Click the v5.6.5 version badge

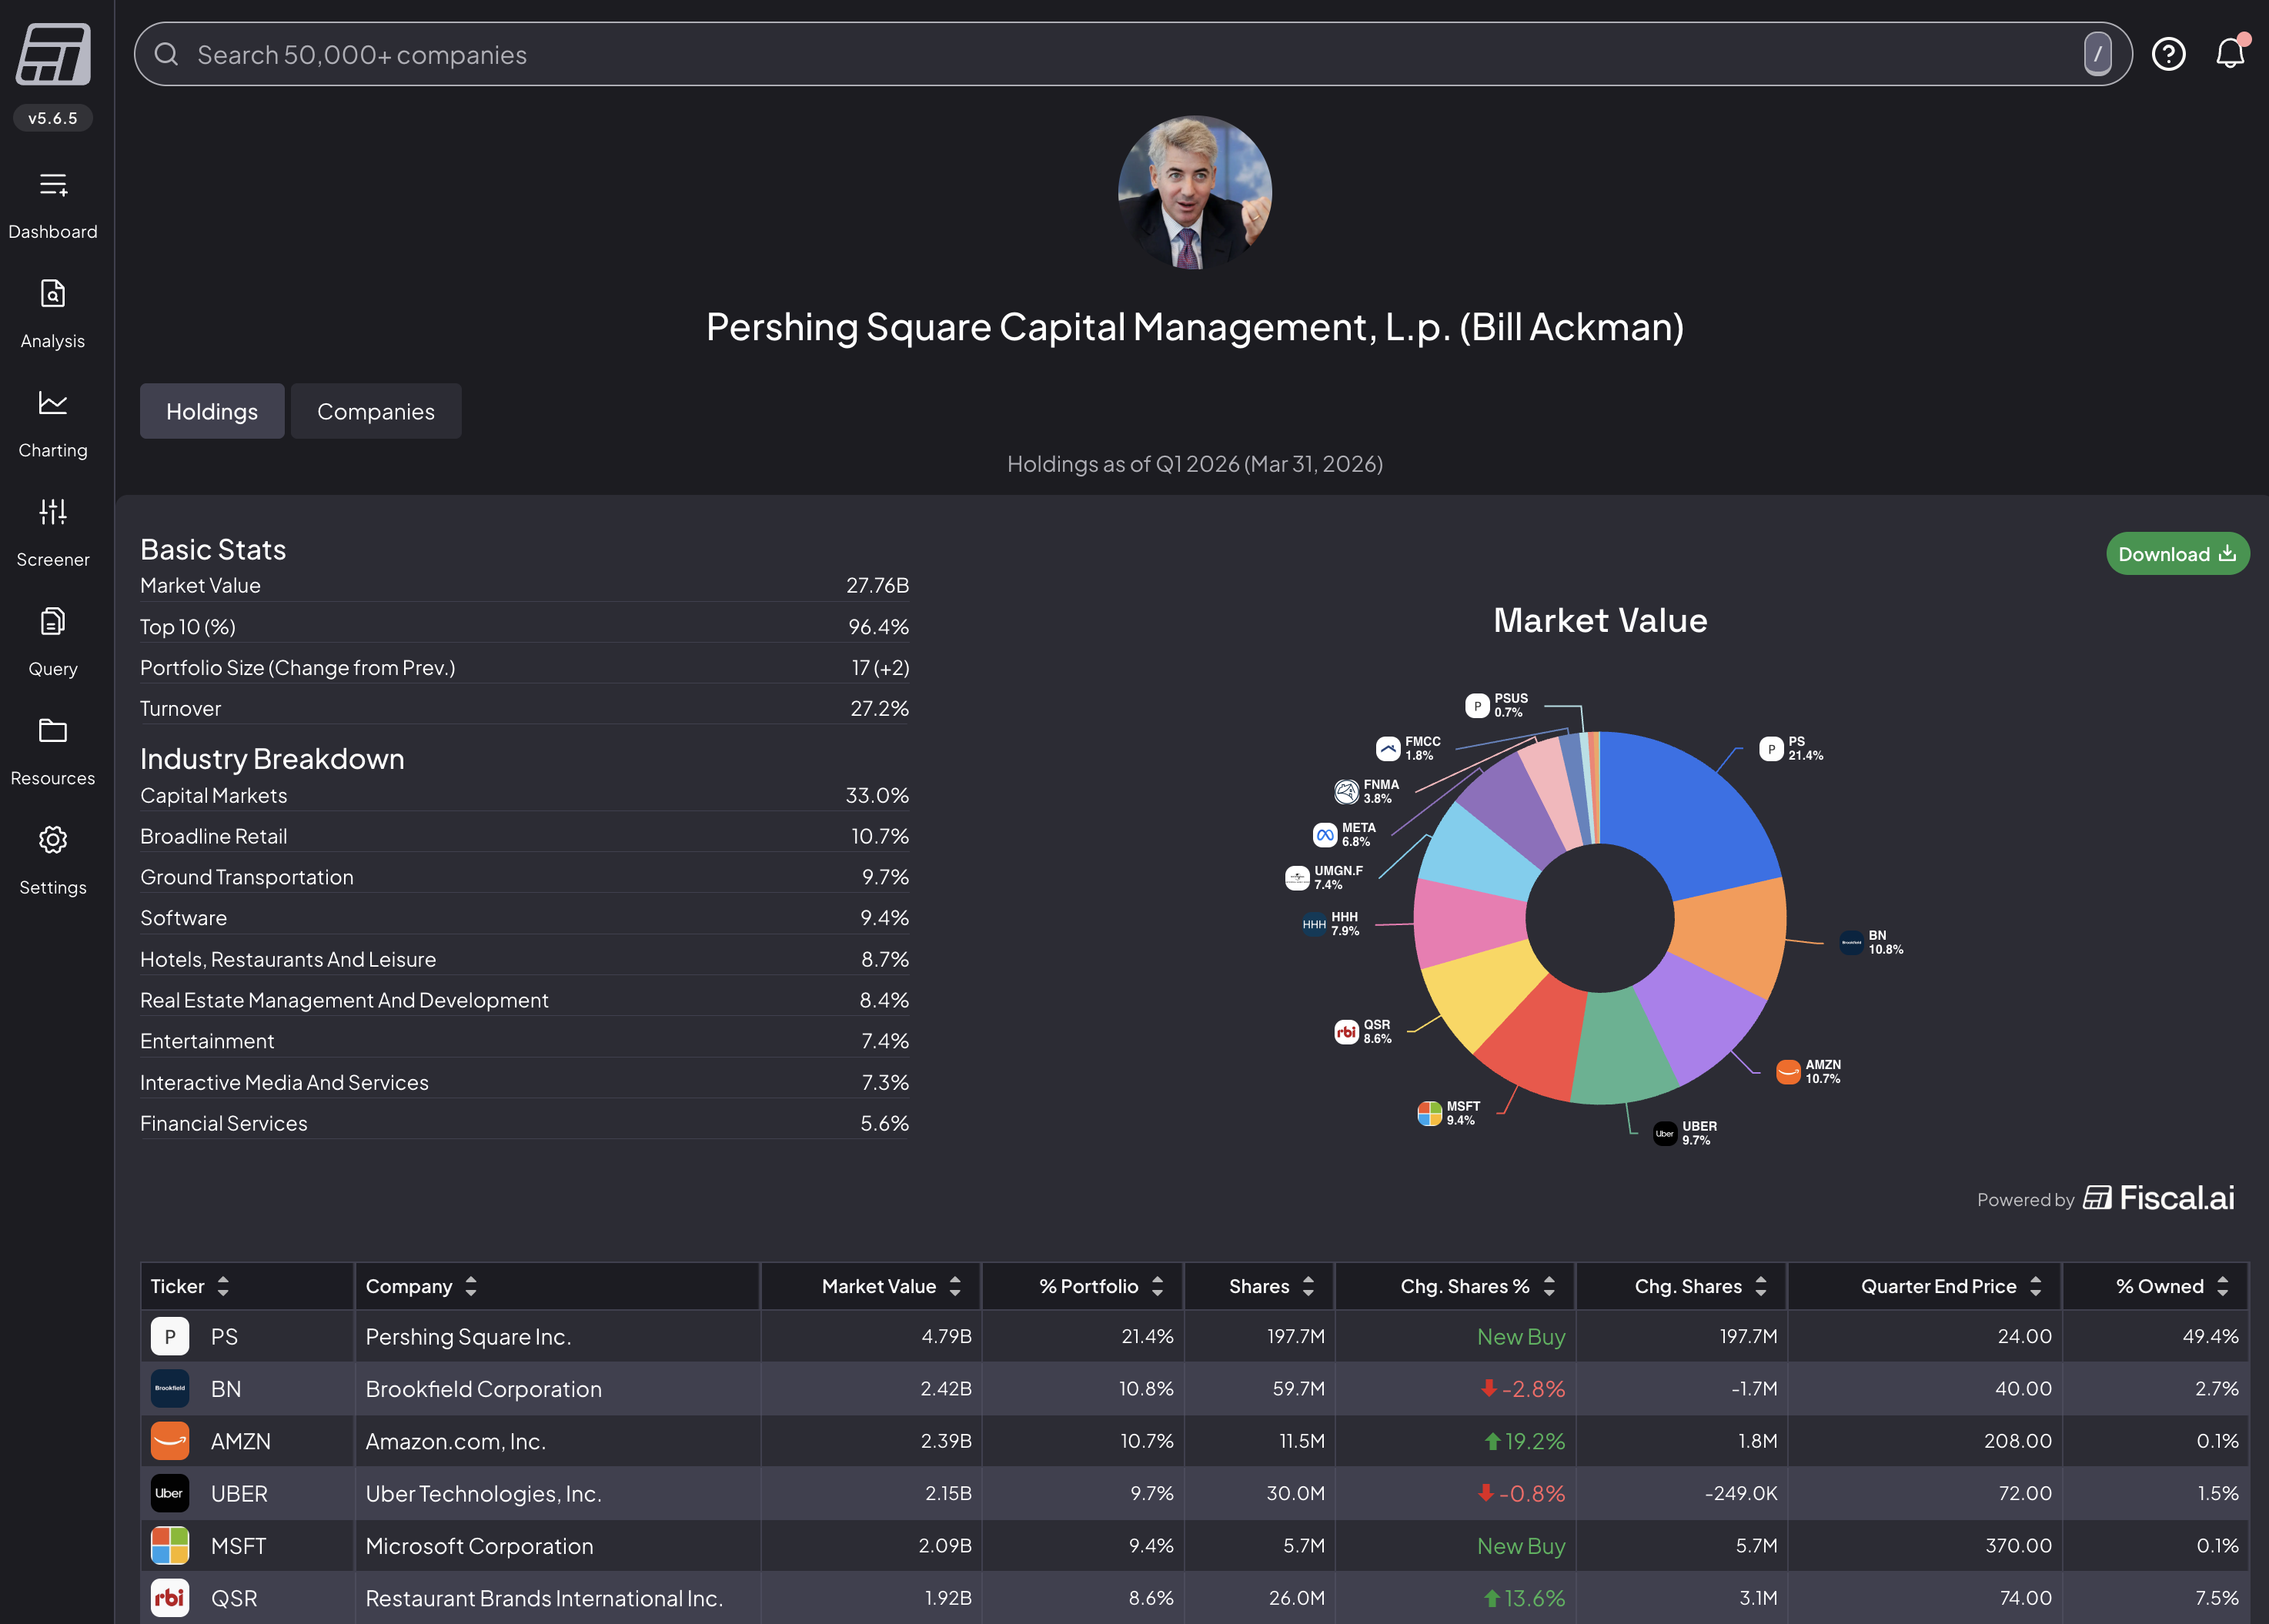pos(53,118)
